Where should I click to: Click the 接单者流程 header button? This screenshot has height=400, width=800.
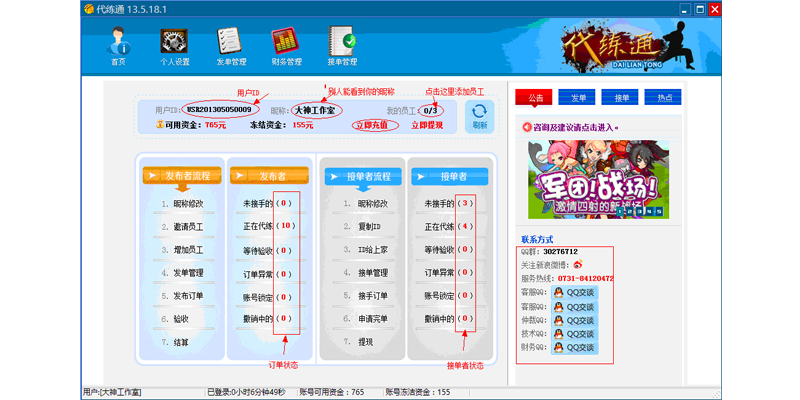(363, 177)
